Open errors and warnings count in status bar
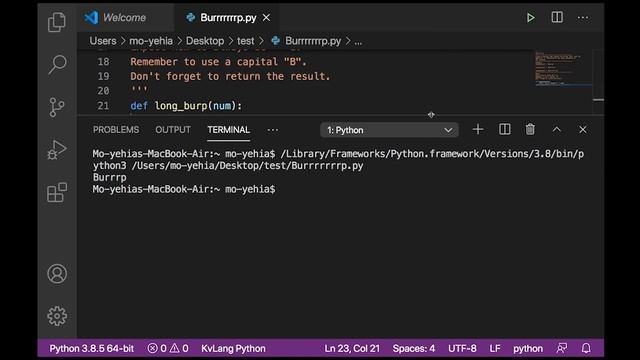Viewport: 640px width, 360px height. point(168,349)
